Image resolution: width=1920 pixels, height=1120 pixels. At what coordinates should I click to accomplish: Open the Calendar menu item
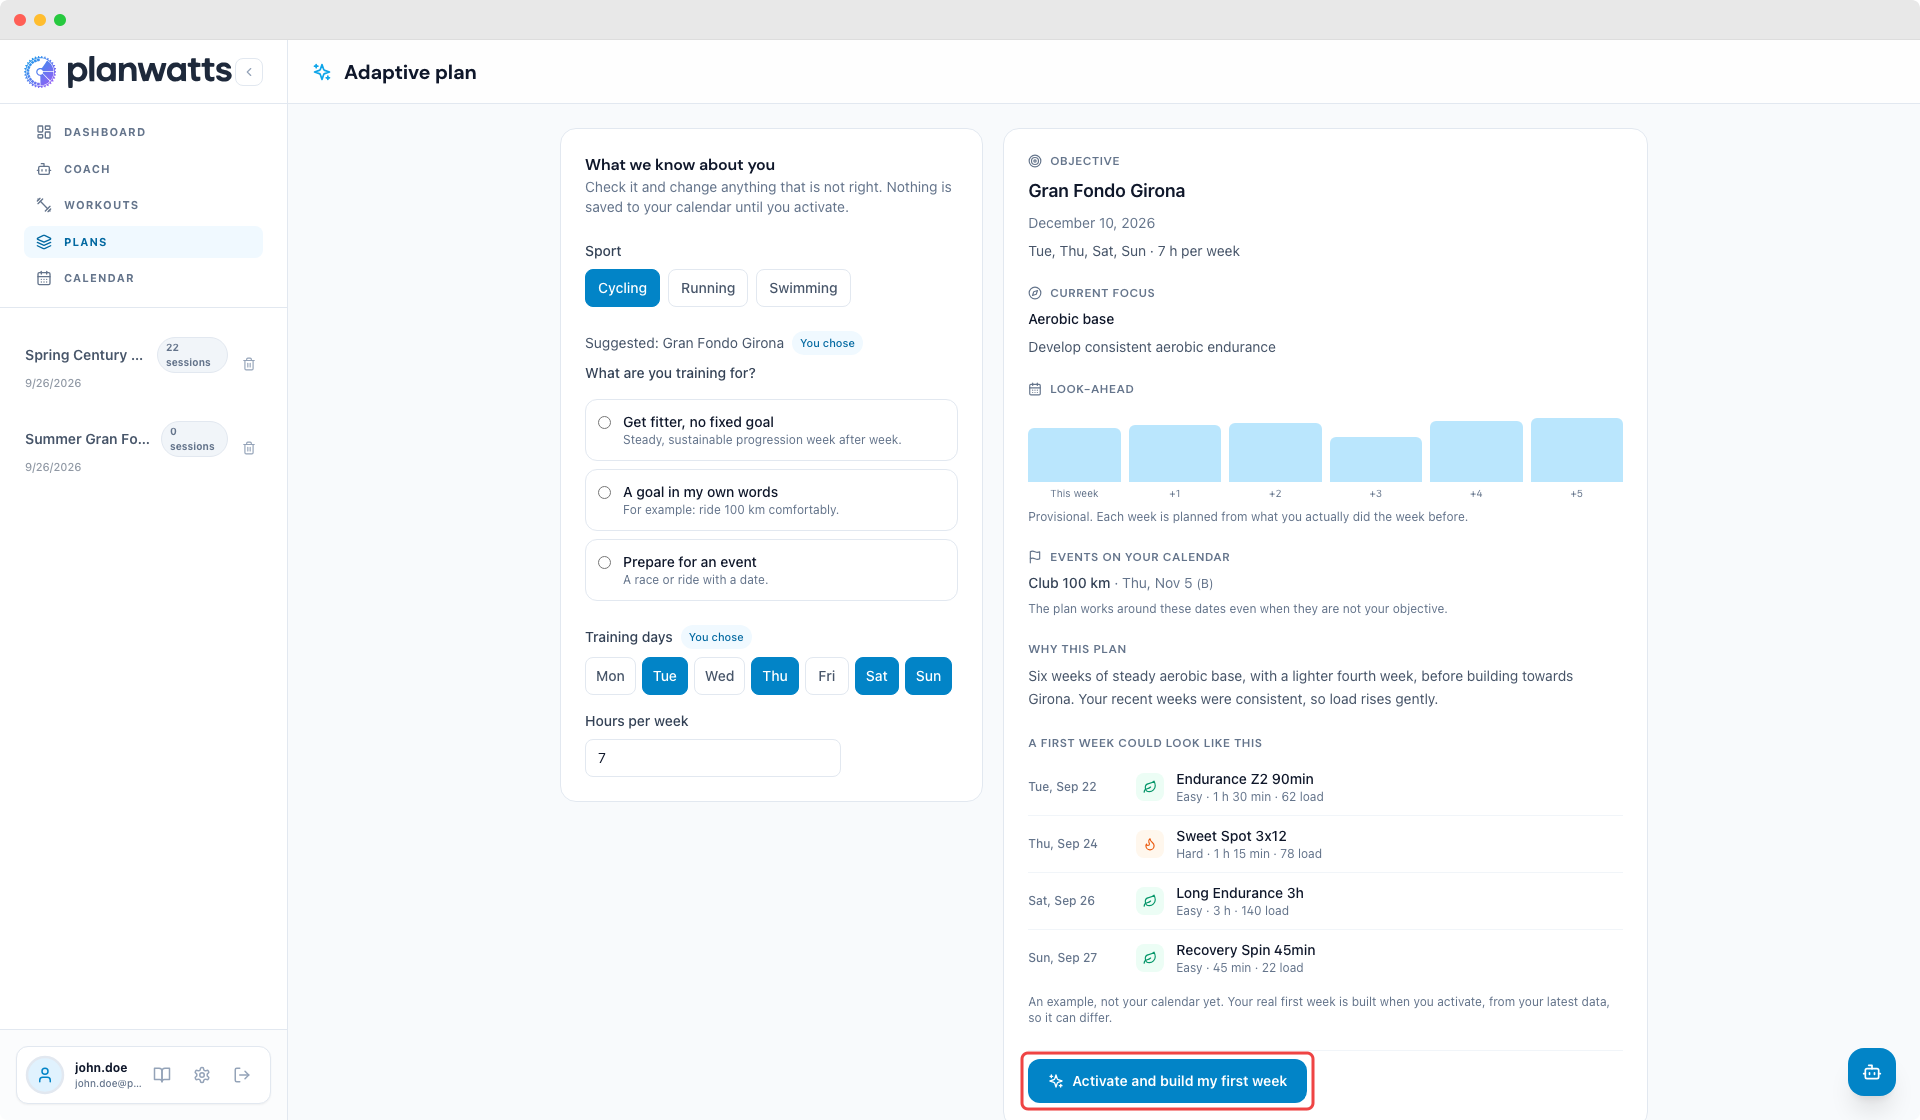click(143, 278)
